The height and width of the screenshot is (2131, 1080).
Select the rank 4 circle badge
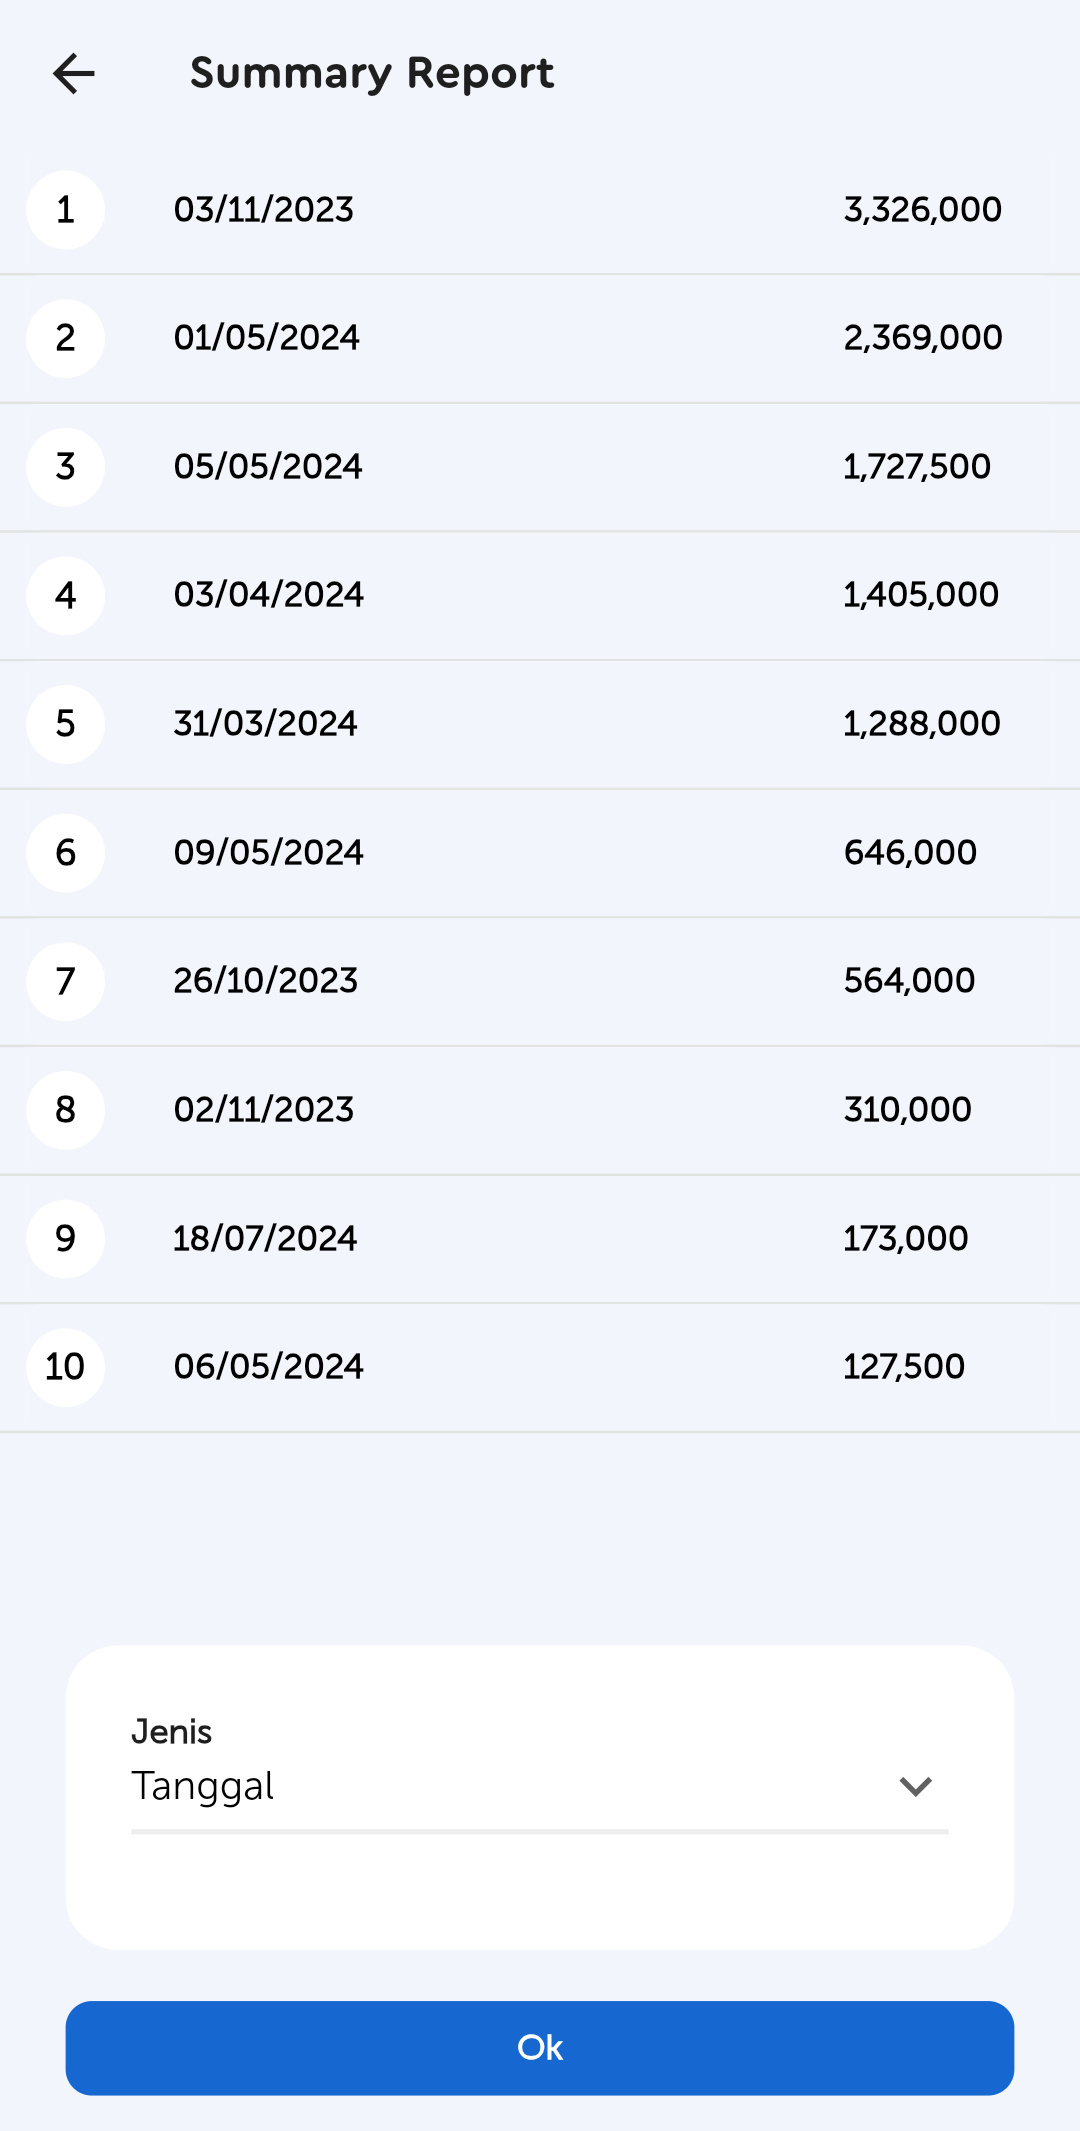(x=66, y=596)
